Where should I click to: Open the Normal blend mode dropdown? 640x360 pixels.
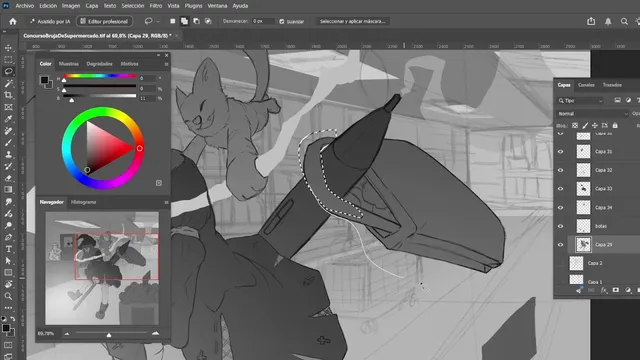592,113
